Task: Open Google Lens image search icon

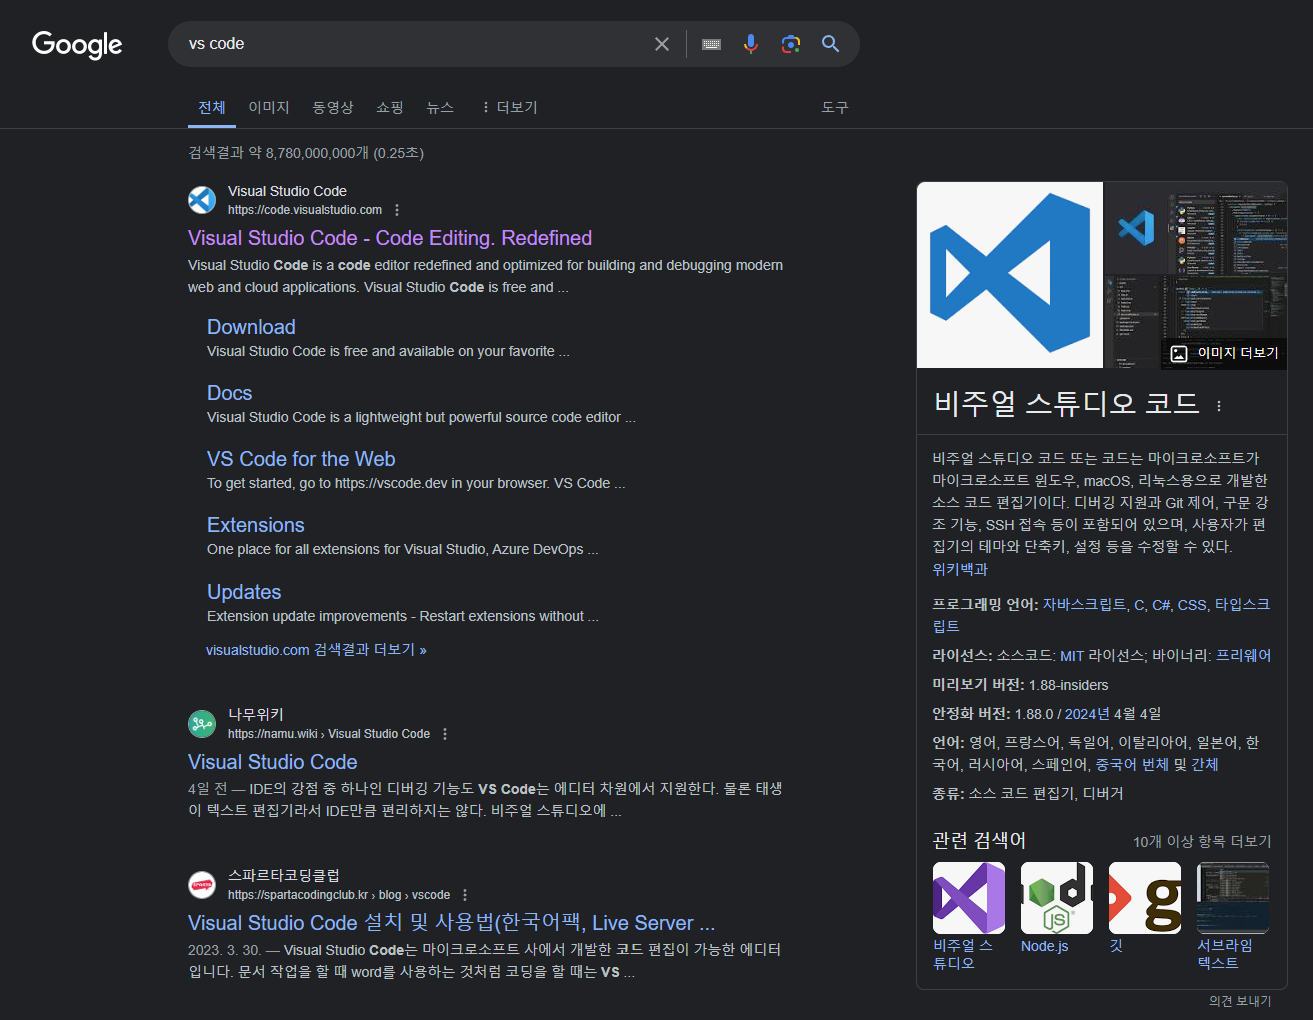Action: coord(791,44)
